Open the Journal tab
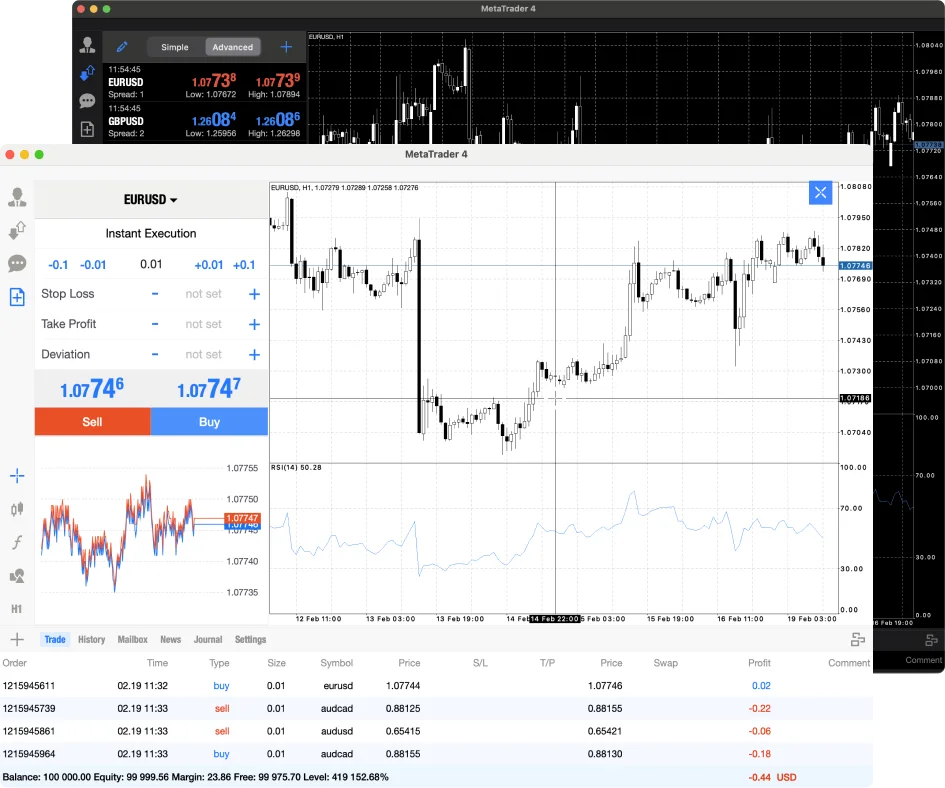The width and height of the screenshot is (945, 788). click(x=208, y=640)
